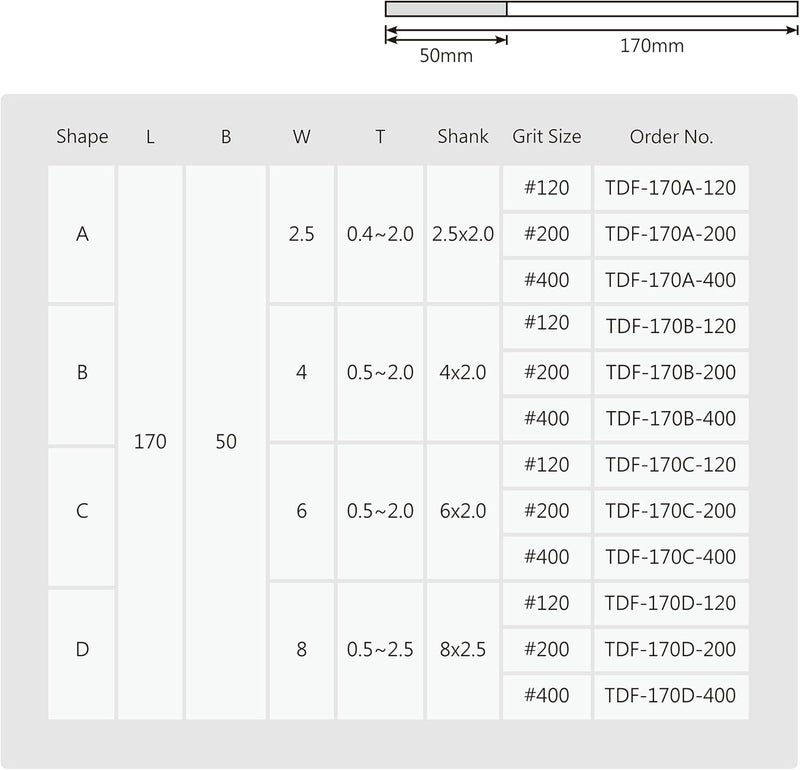Select the TDF-170C-120 order cell
Screen dimensions: 800x770
pyautogui.click(x=670, y=465)
